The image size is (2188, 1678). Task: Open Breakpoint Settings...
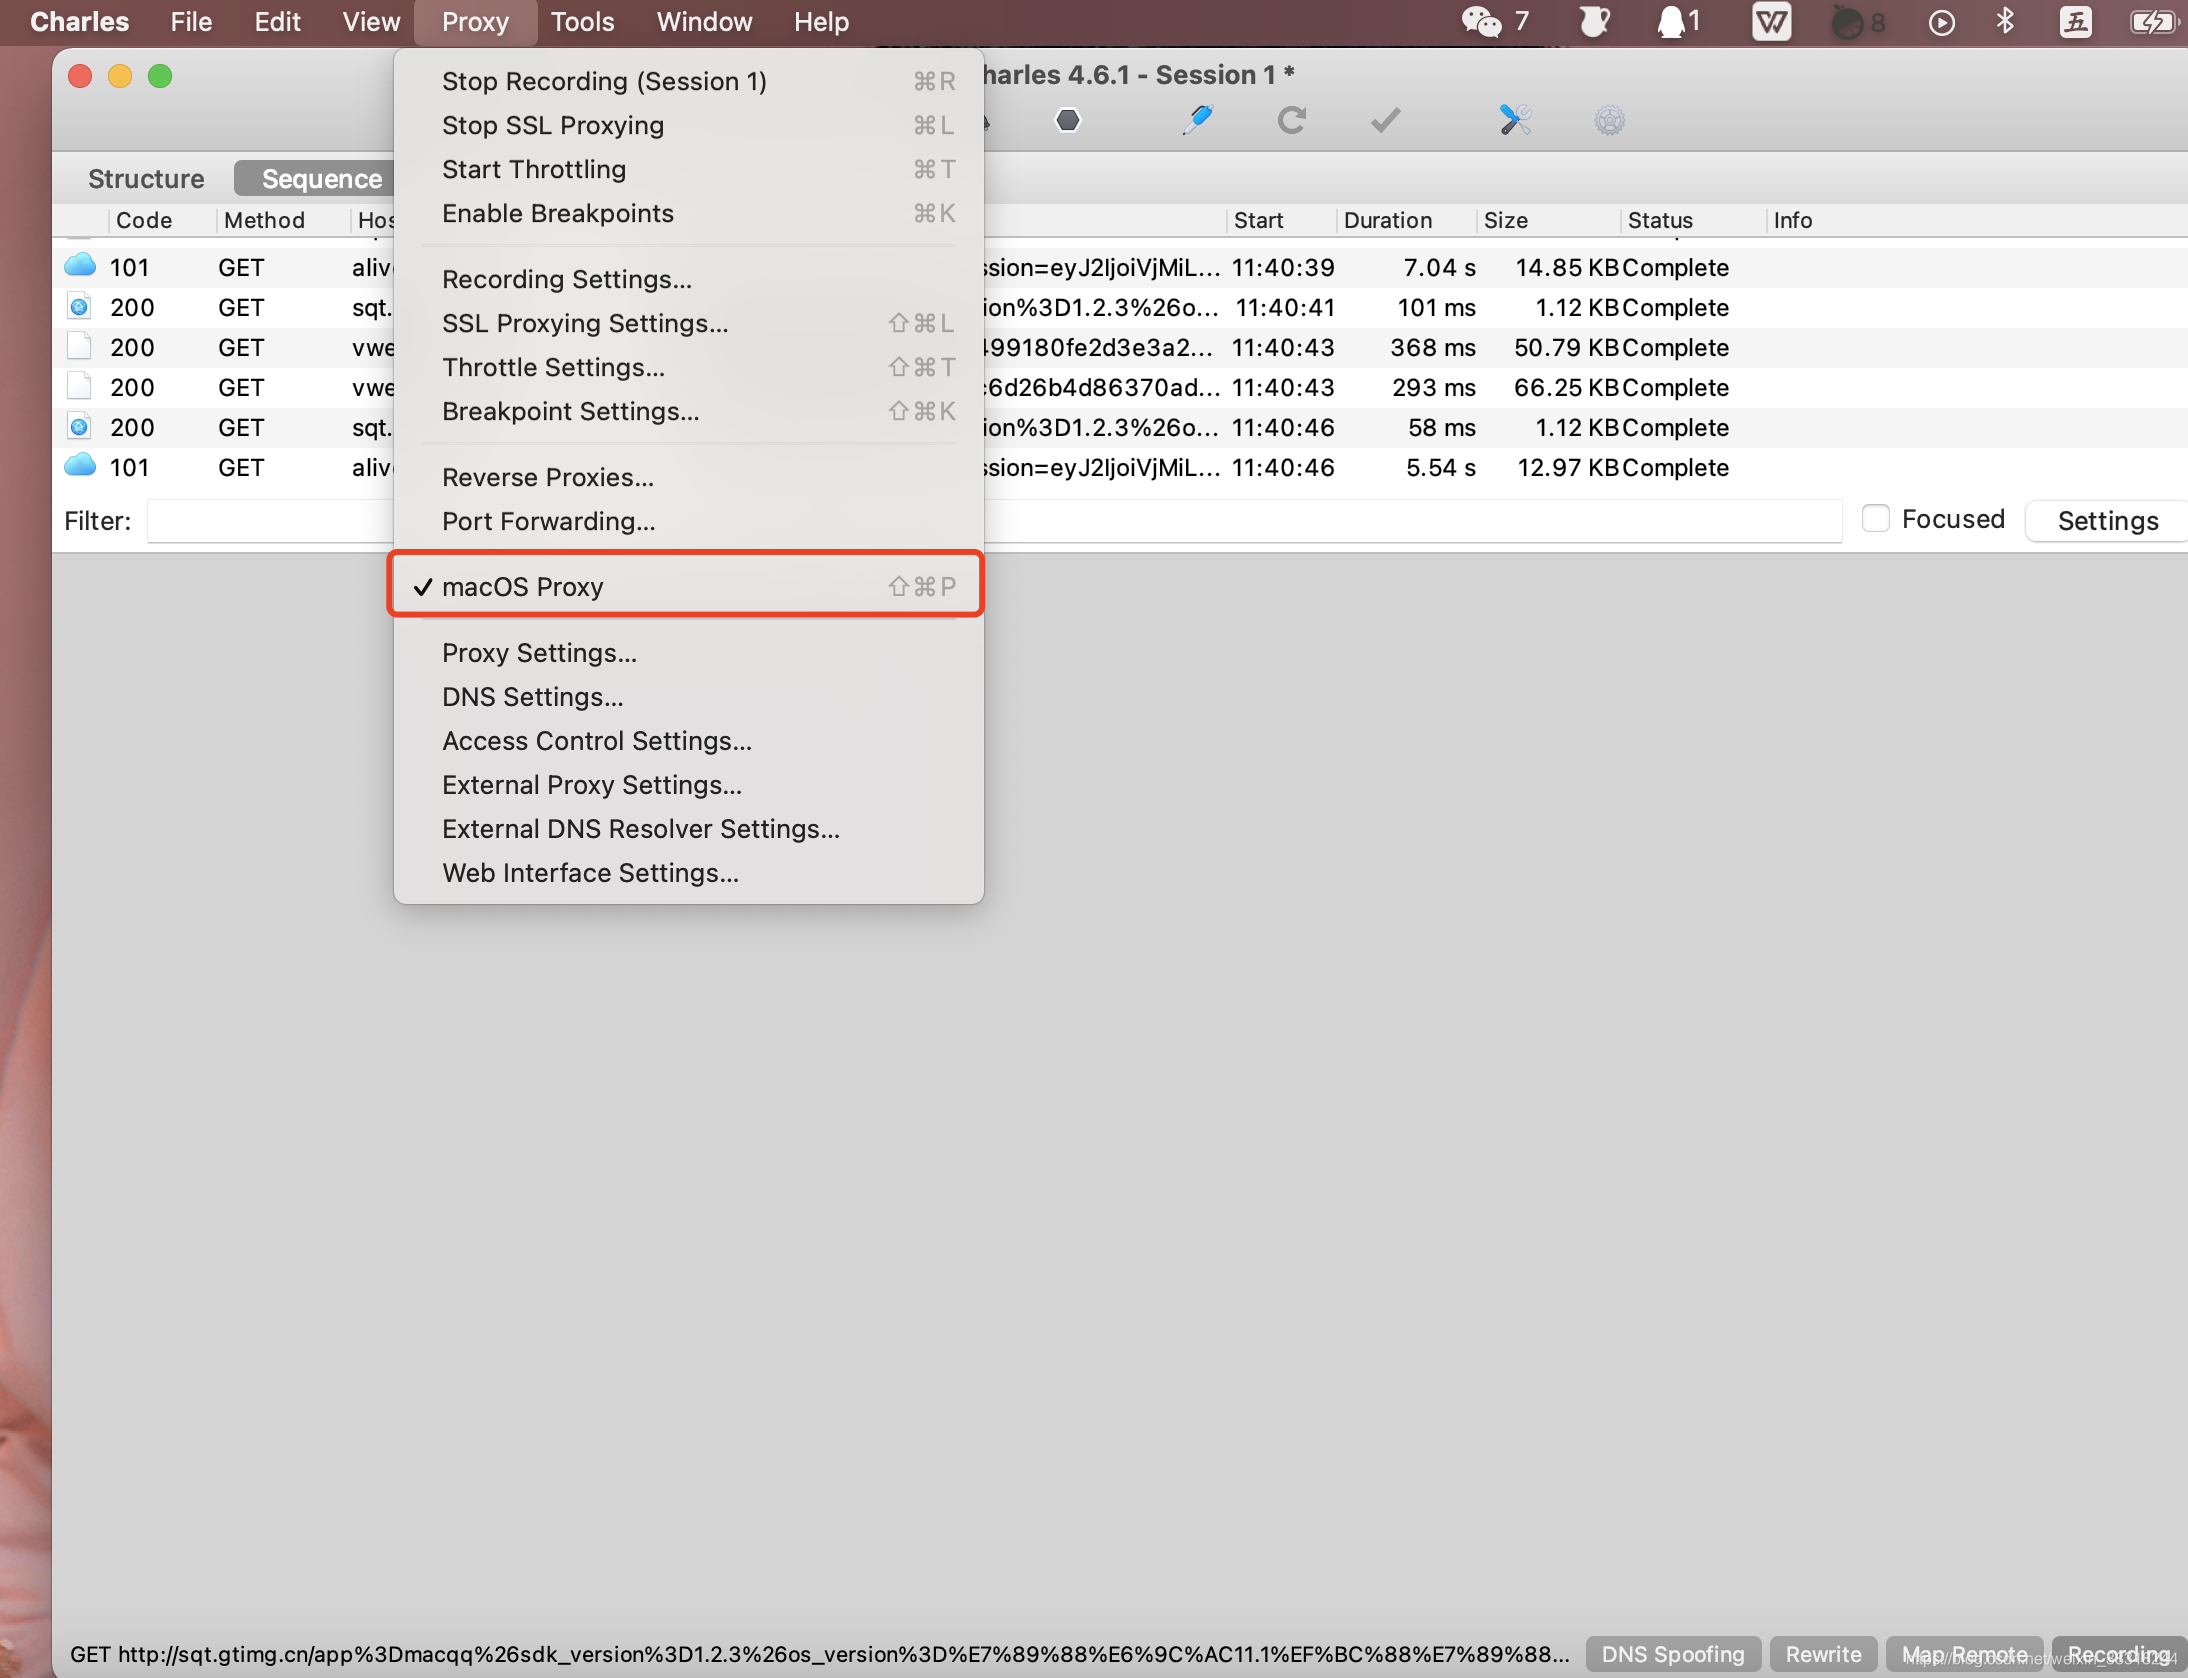[x=688, y=411]
